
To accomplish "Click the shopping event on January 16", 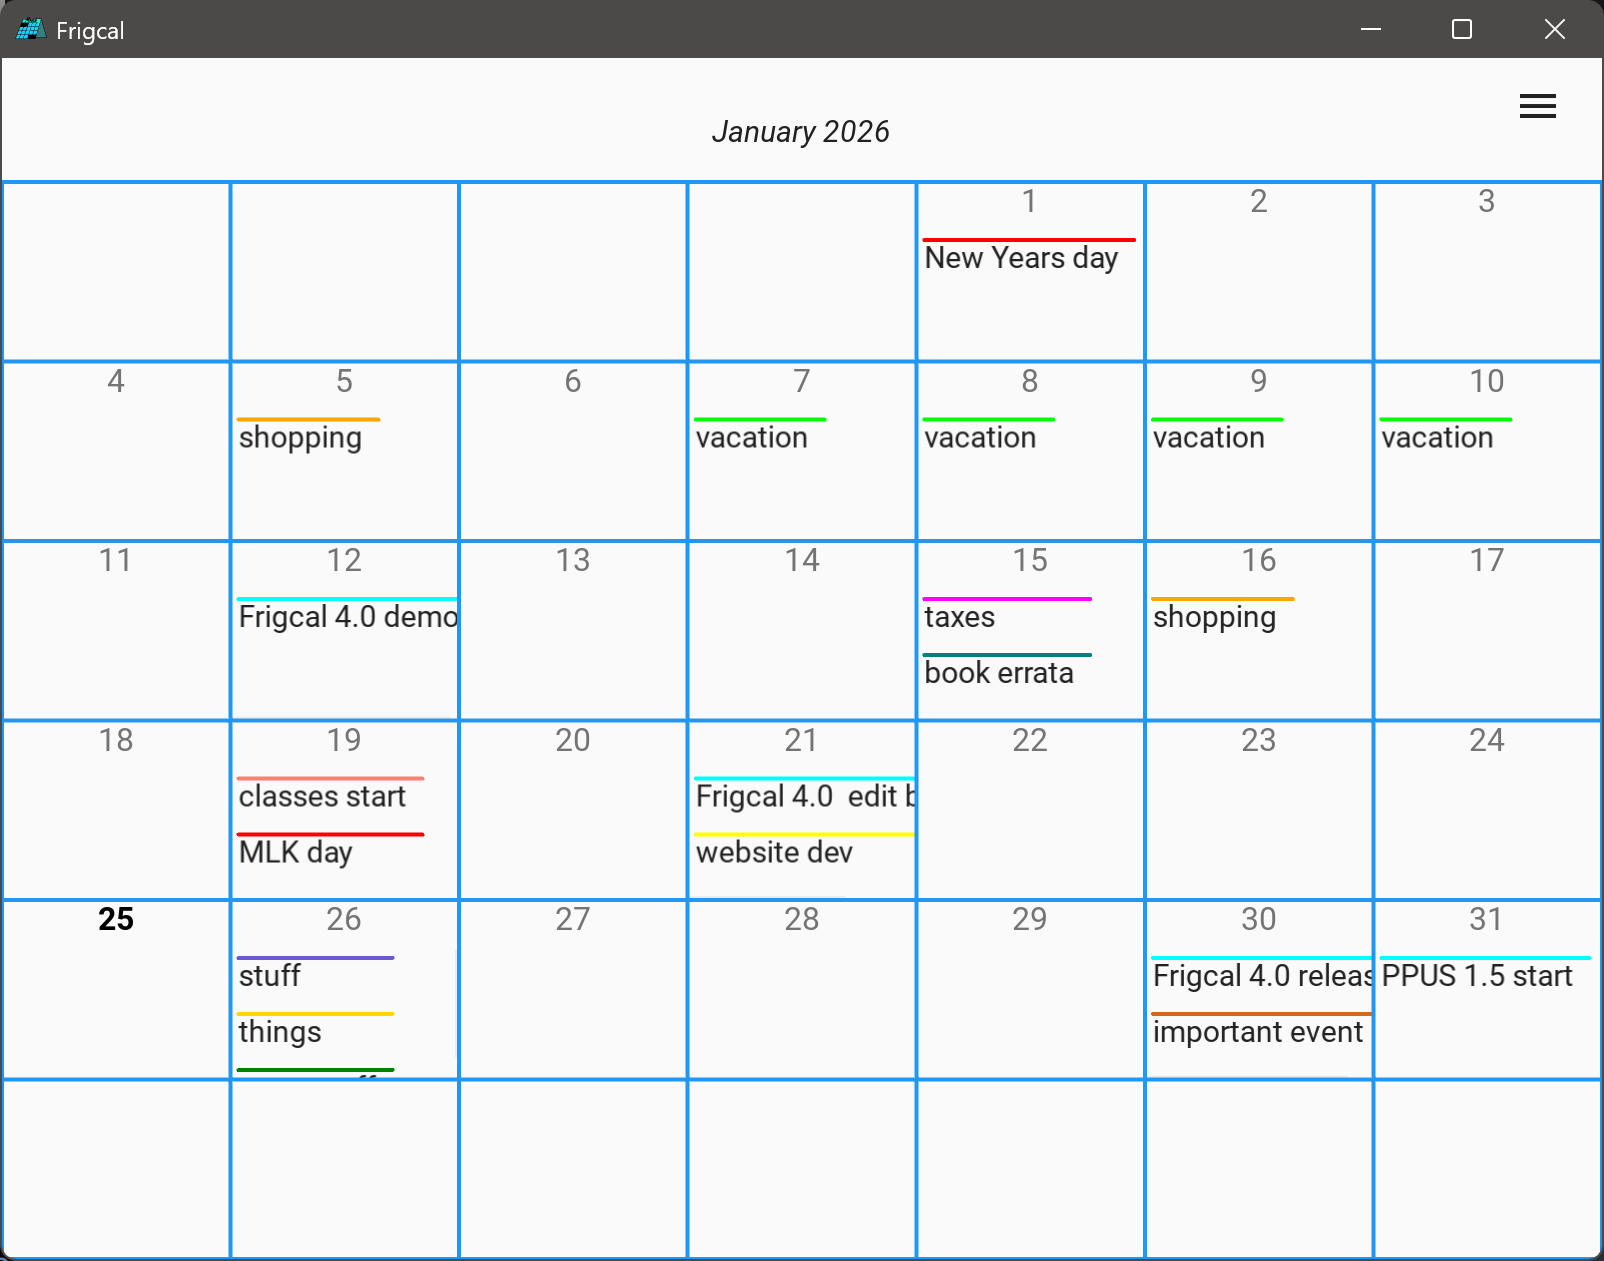I will coord(1214,617).
